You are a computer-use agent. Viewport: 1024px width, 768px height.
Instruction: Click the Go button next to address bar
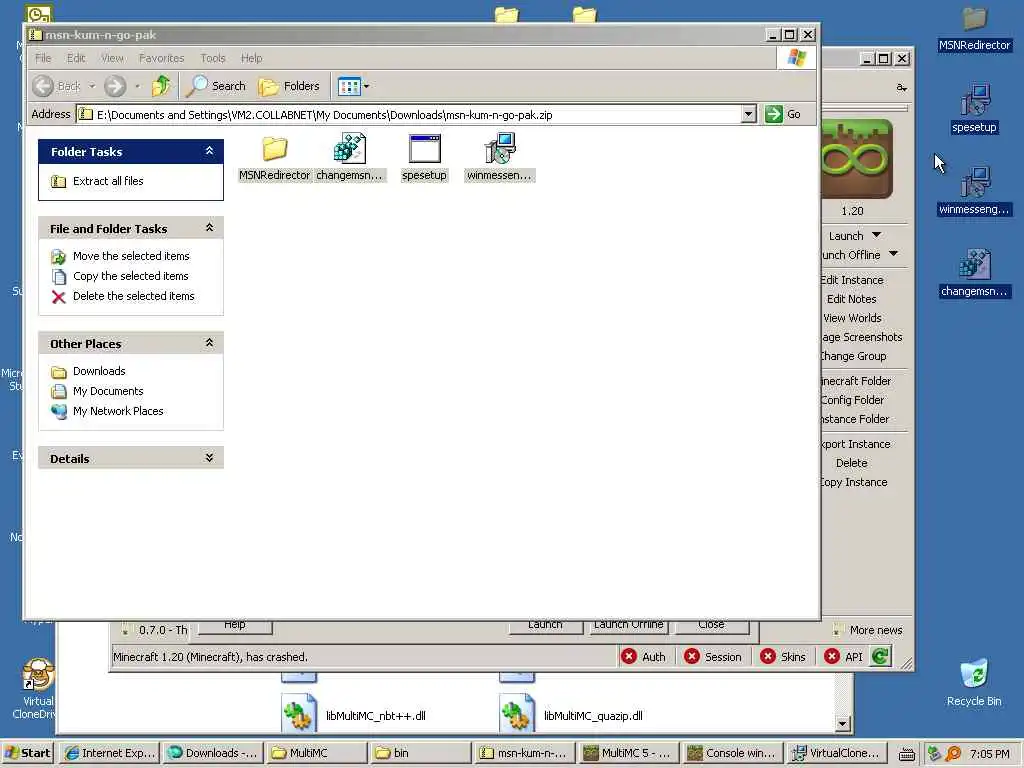tap(784, 114)
